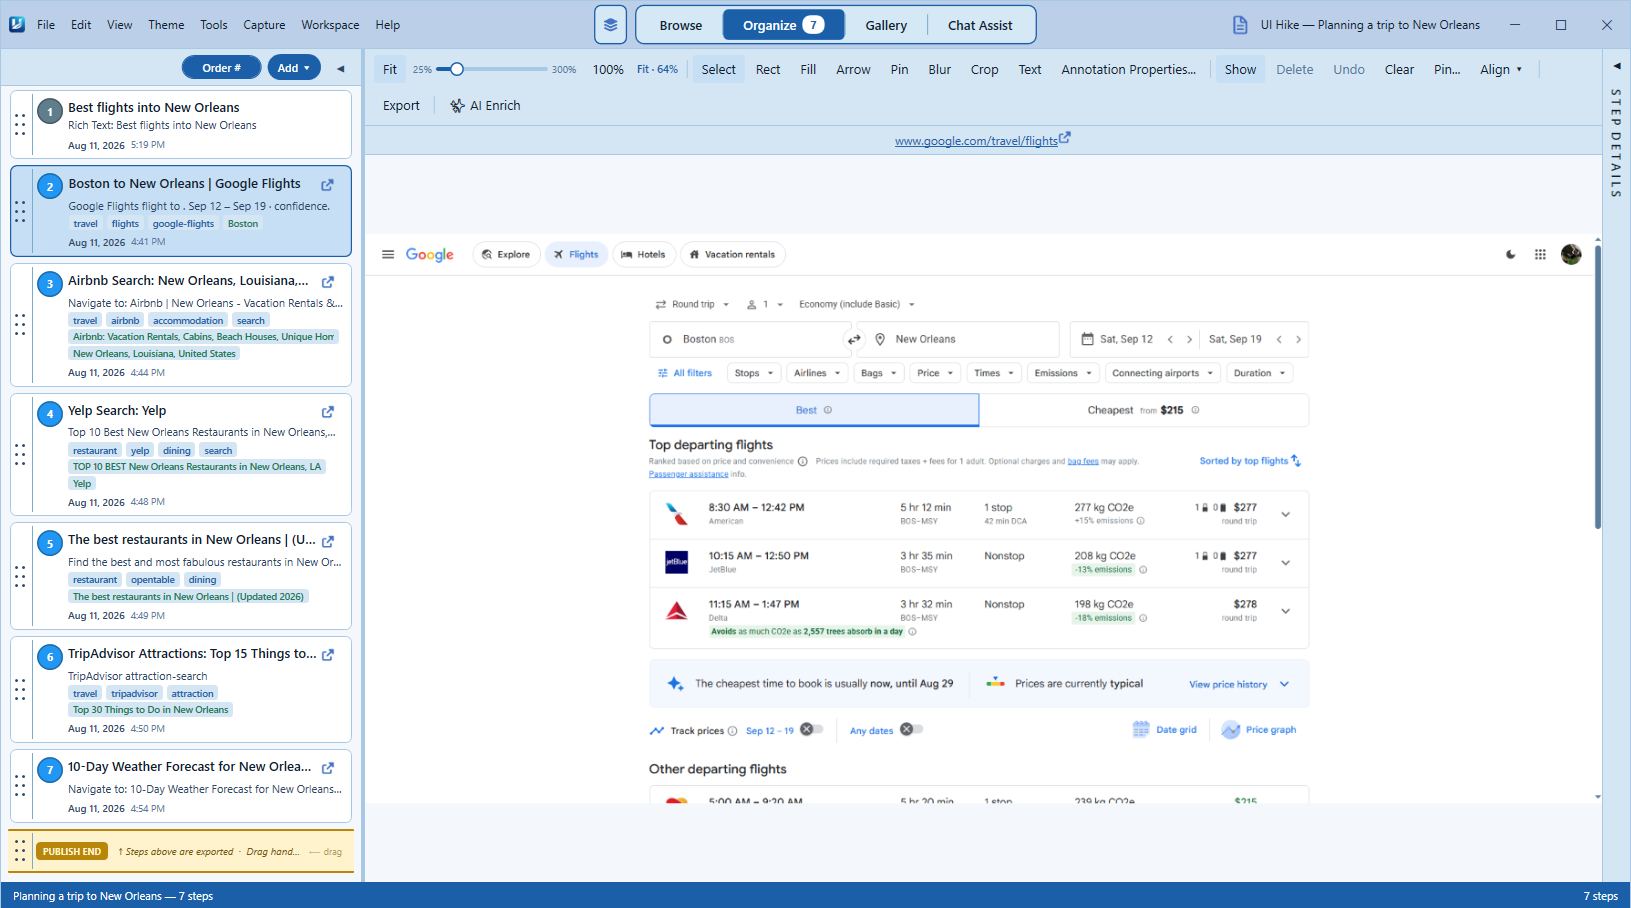Expand the JetBlue 10:15 AM flight details
Image resolution: width=1631 pixels, height=908 pixels.
click(x=1286, y=563)
